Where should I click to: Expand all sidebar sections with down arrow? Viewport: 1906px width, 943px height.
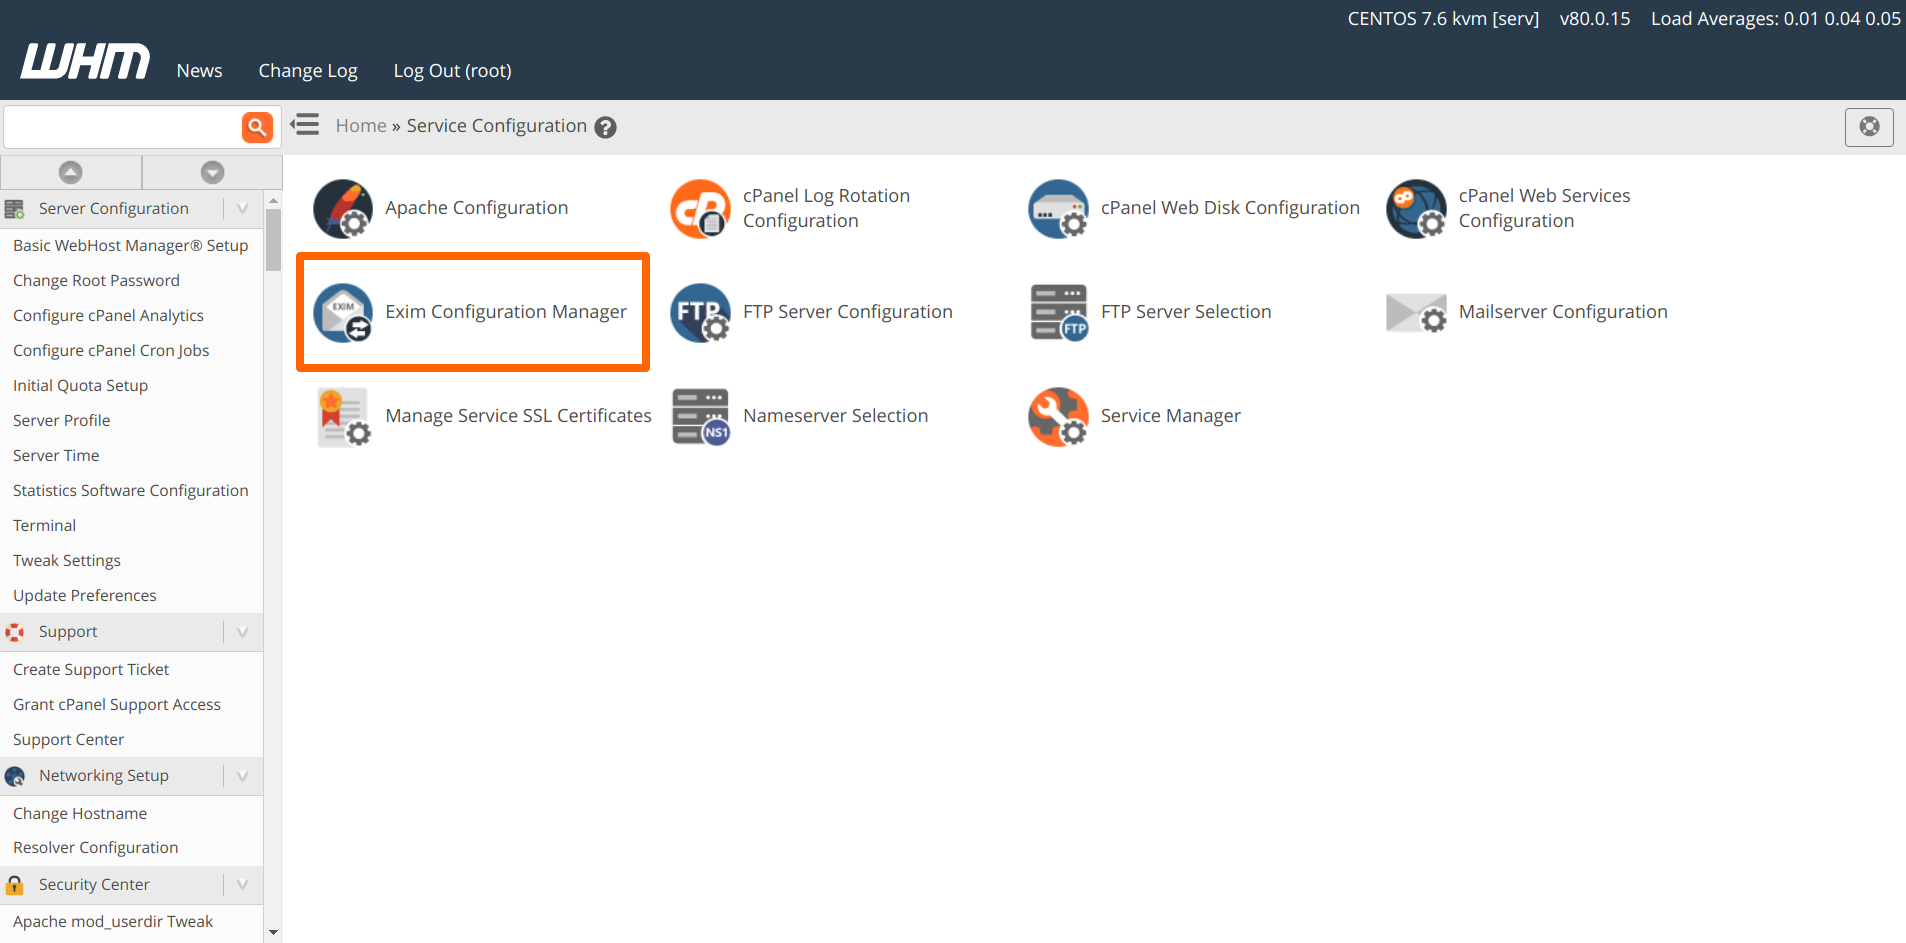pos(212,172)
